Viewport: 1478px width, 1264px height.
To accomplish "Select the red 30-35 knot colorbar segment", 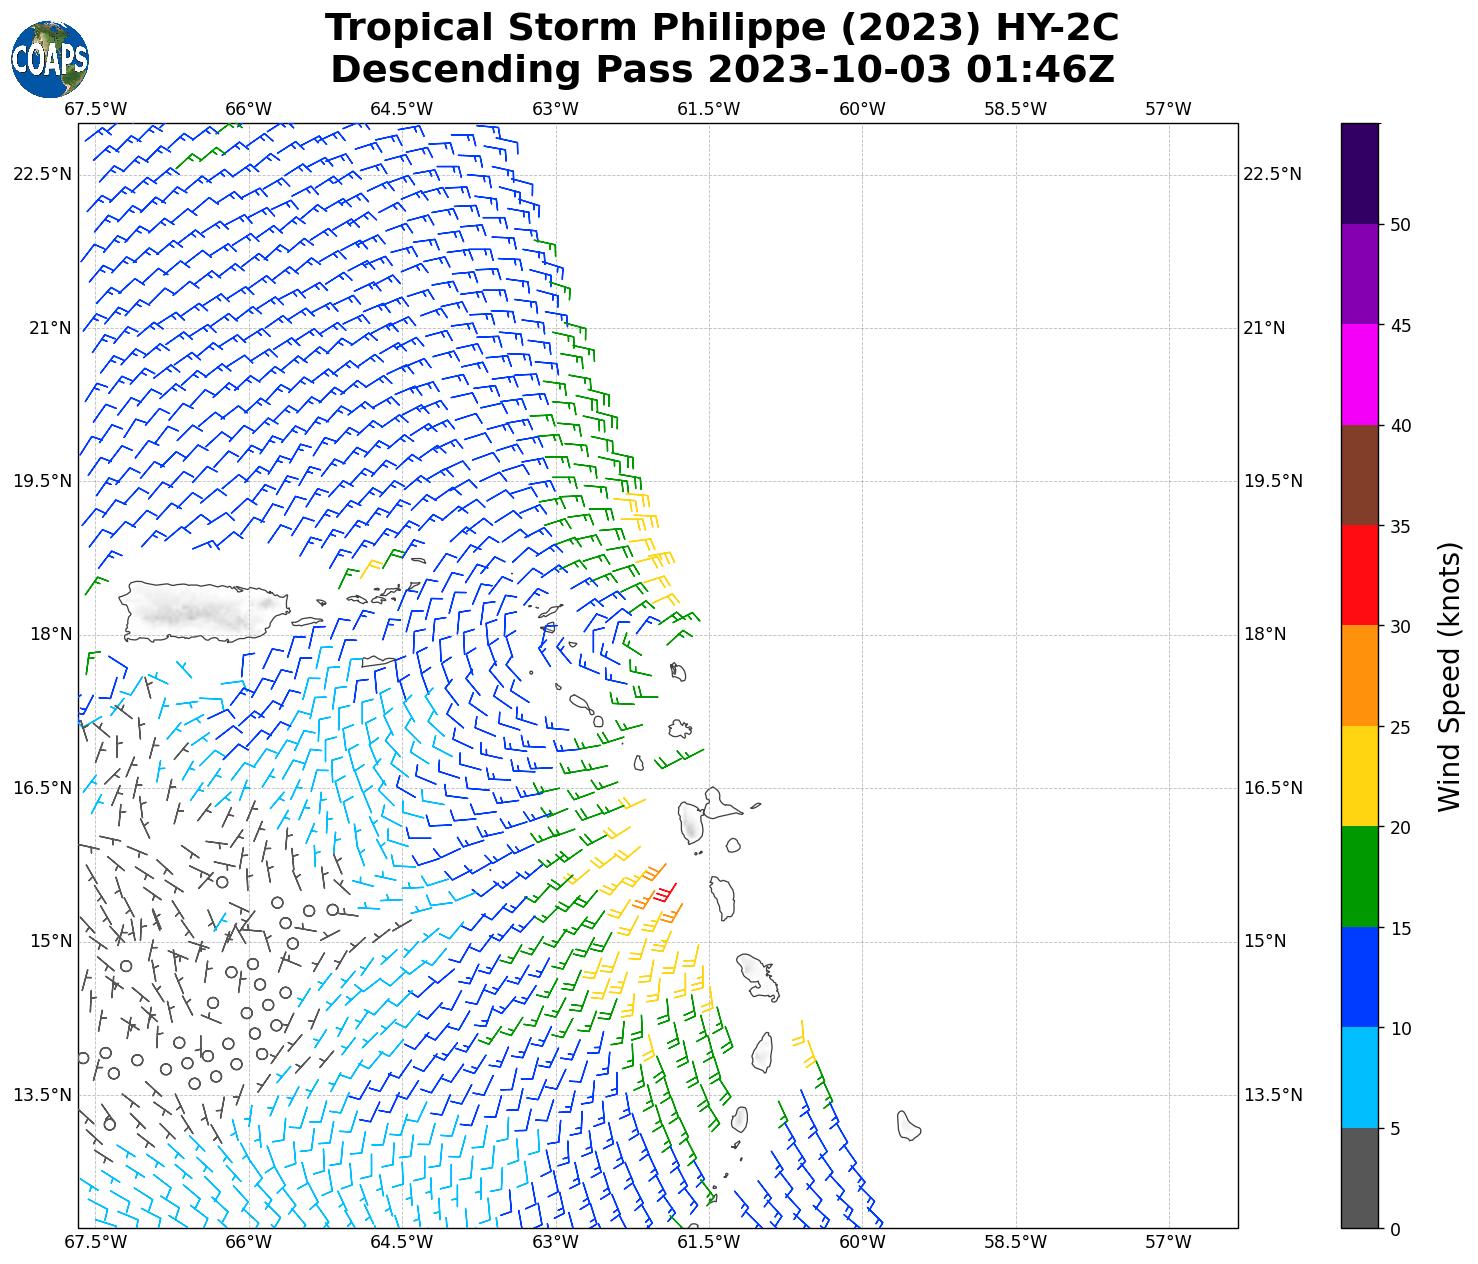I will tap(1359, 575).
